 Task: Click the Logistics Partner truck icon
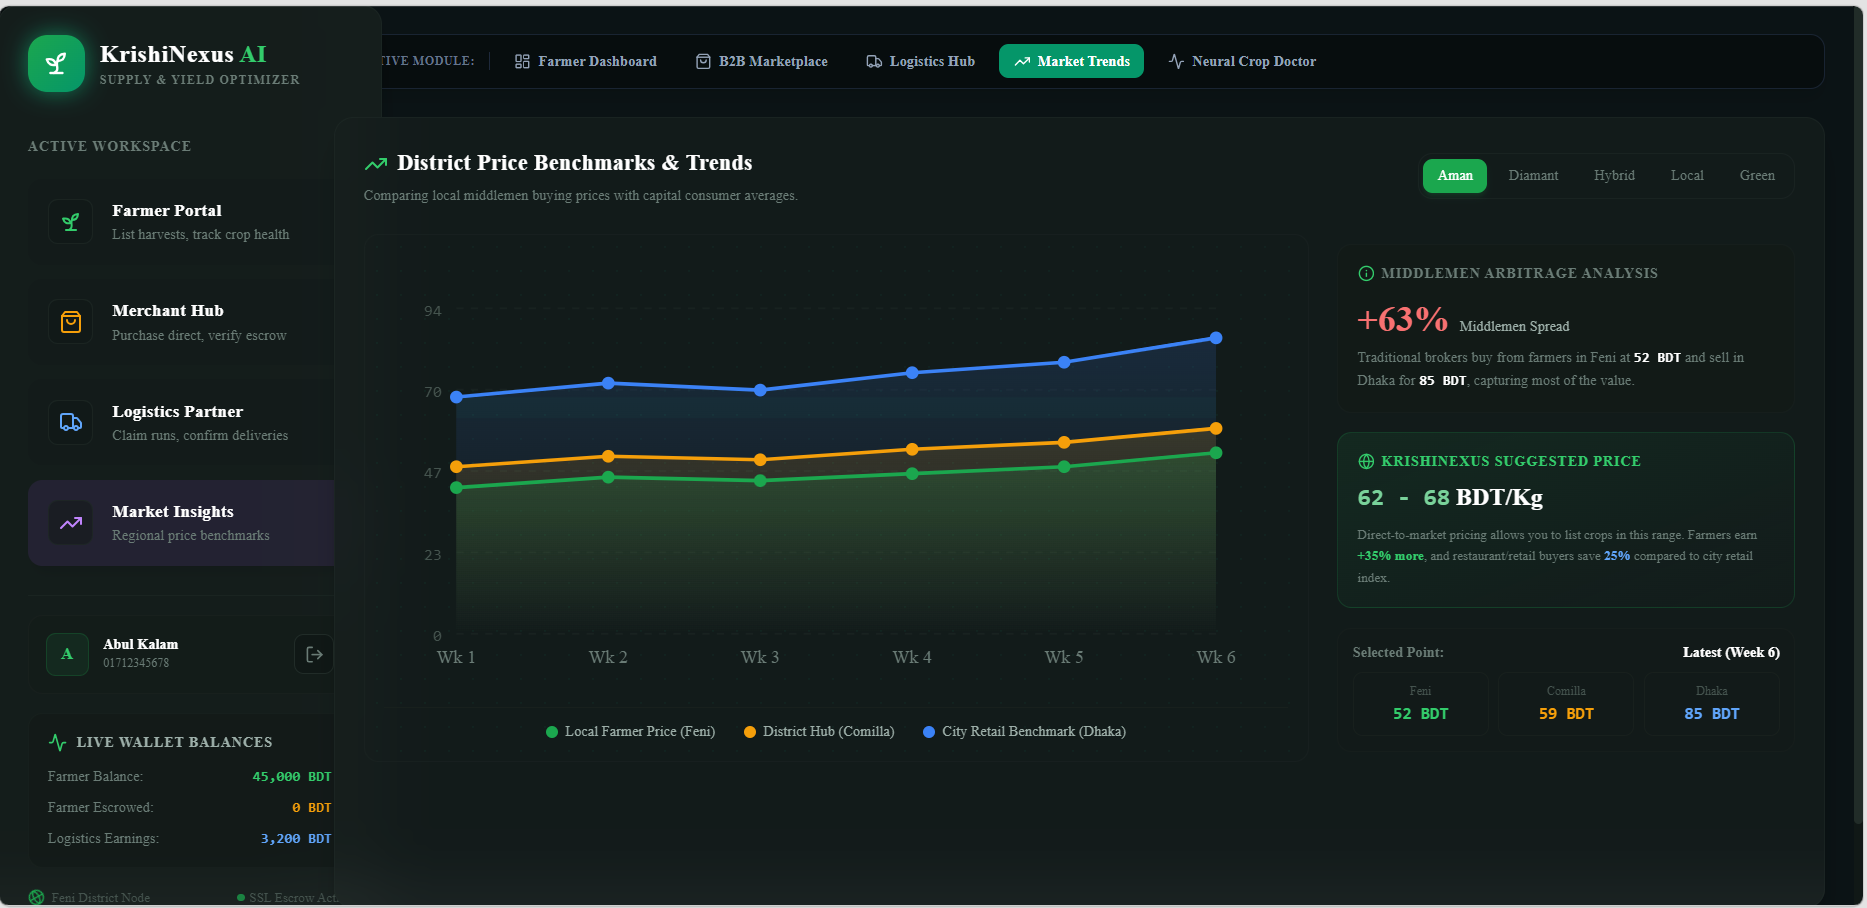71,423
